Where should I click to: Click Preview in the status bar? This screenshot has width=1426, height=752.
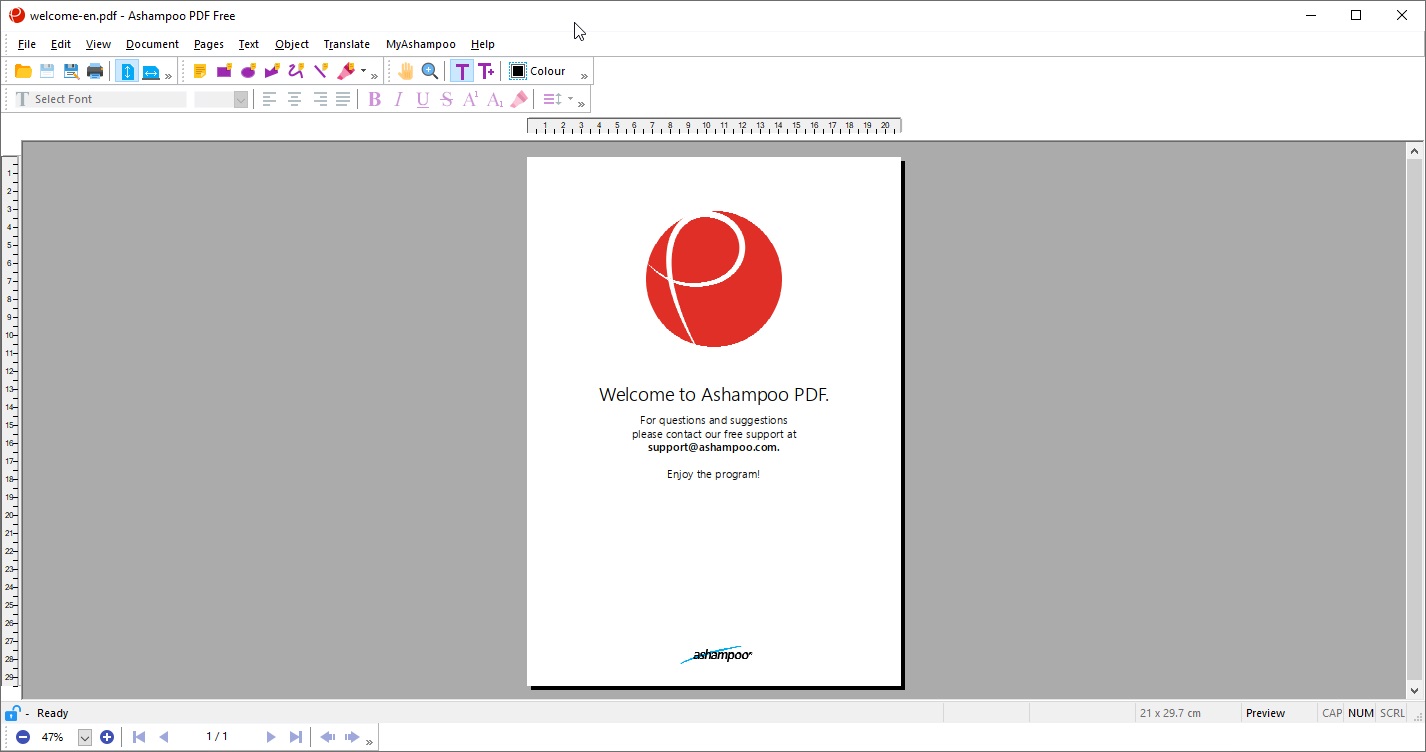[x=1265, y=713]
